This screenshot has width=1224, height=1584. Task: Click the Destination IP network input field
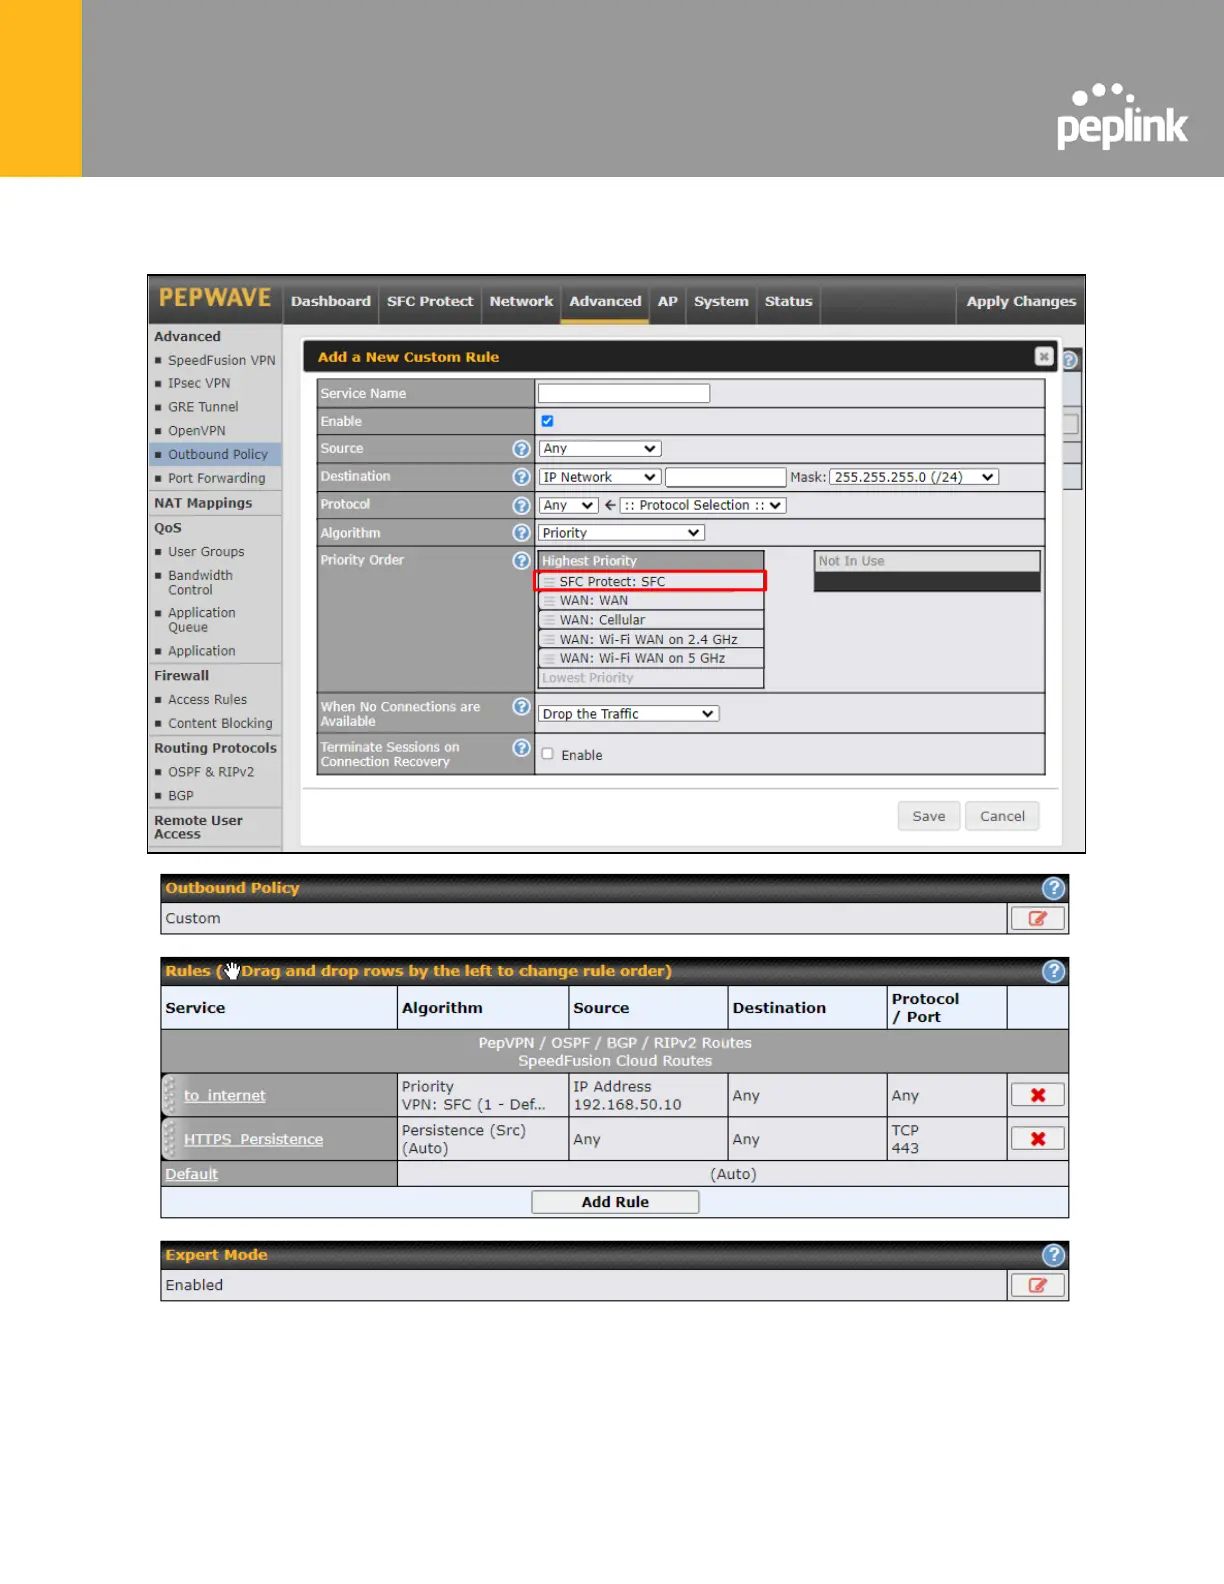point(726,477)
